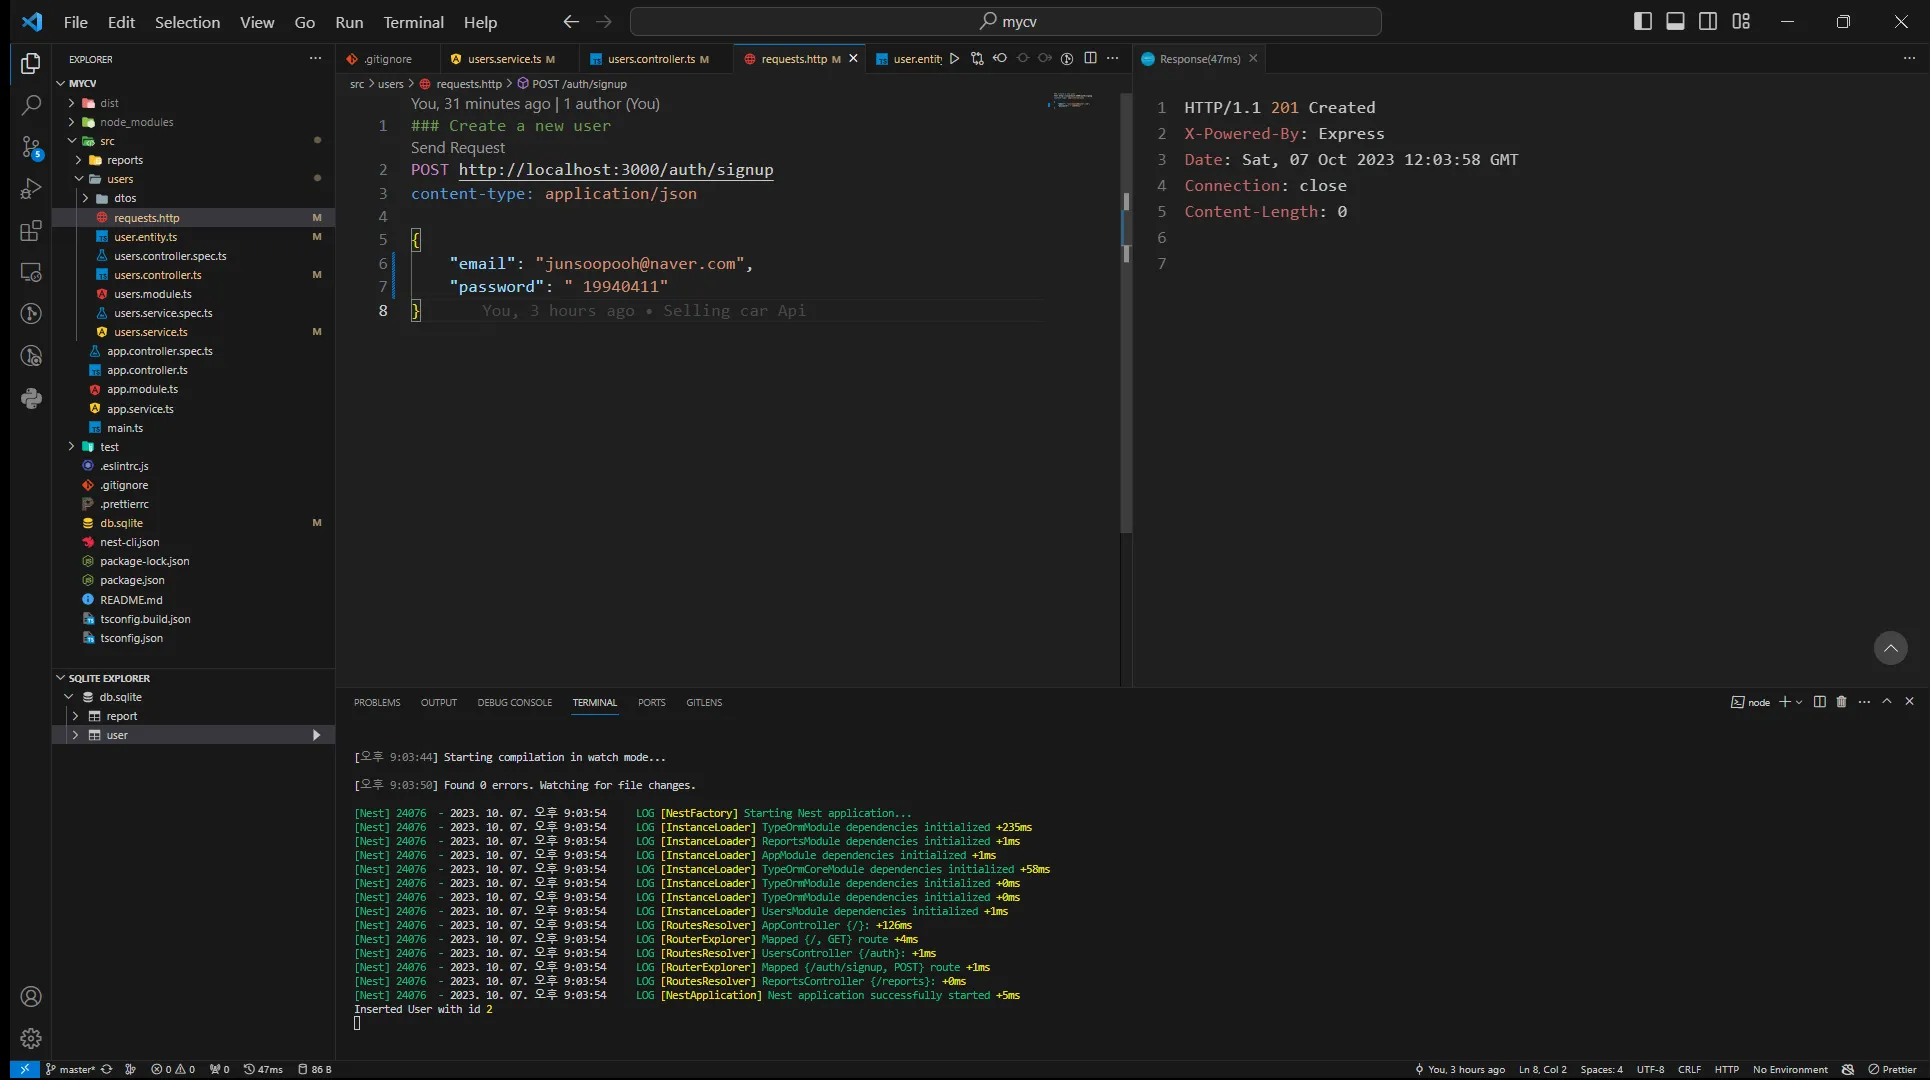Kill terminal with trash icon
Image resolution: width=1930 pixels, height=1080 pixels.
(1841, 702)
